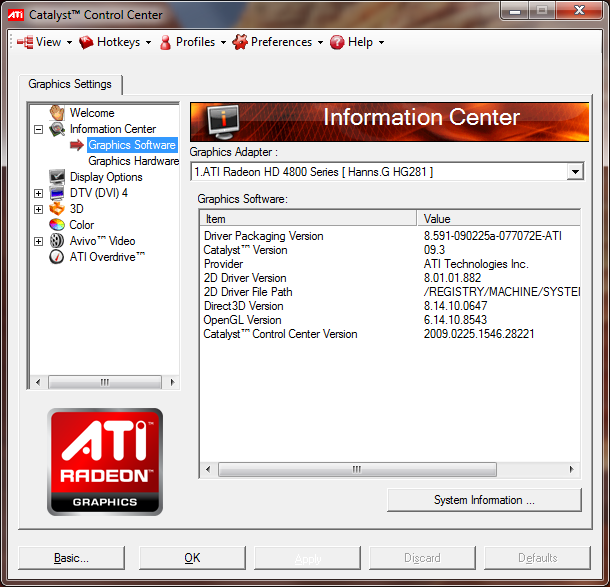610x587 pixels.
Task: Select Graphics Hardware in the tree
Action: (x=133, y=161)
